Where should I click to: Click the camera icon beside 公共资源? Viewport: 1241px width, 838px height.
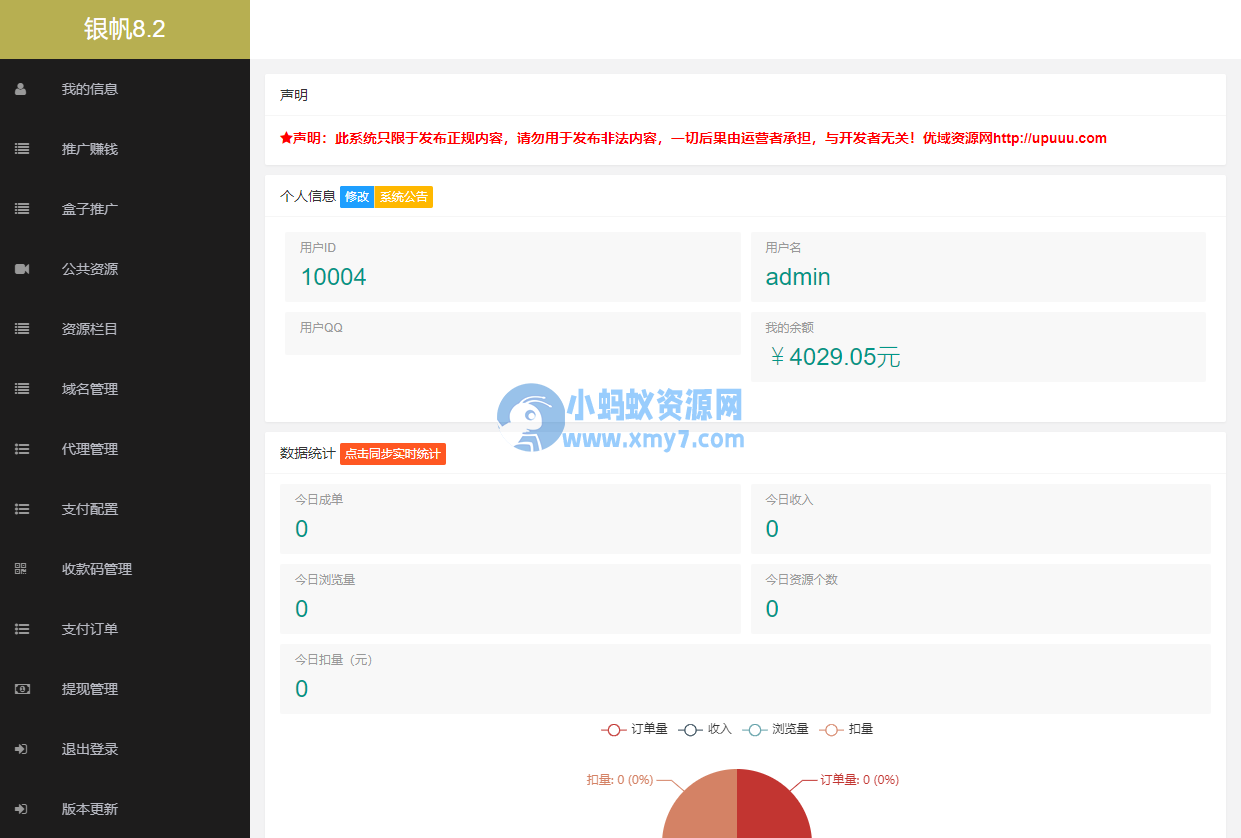pyautogui.click(x=21, y=269)
